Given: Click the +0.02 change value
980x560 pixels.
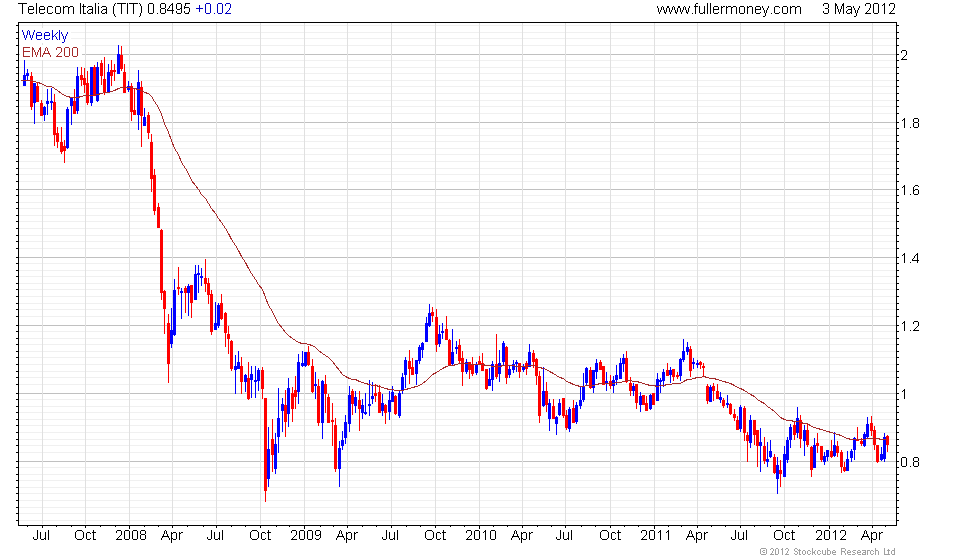Looking at the screenshot, I should (213, 9).
